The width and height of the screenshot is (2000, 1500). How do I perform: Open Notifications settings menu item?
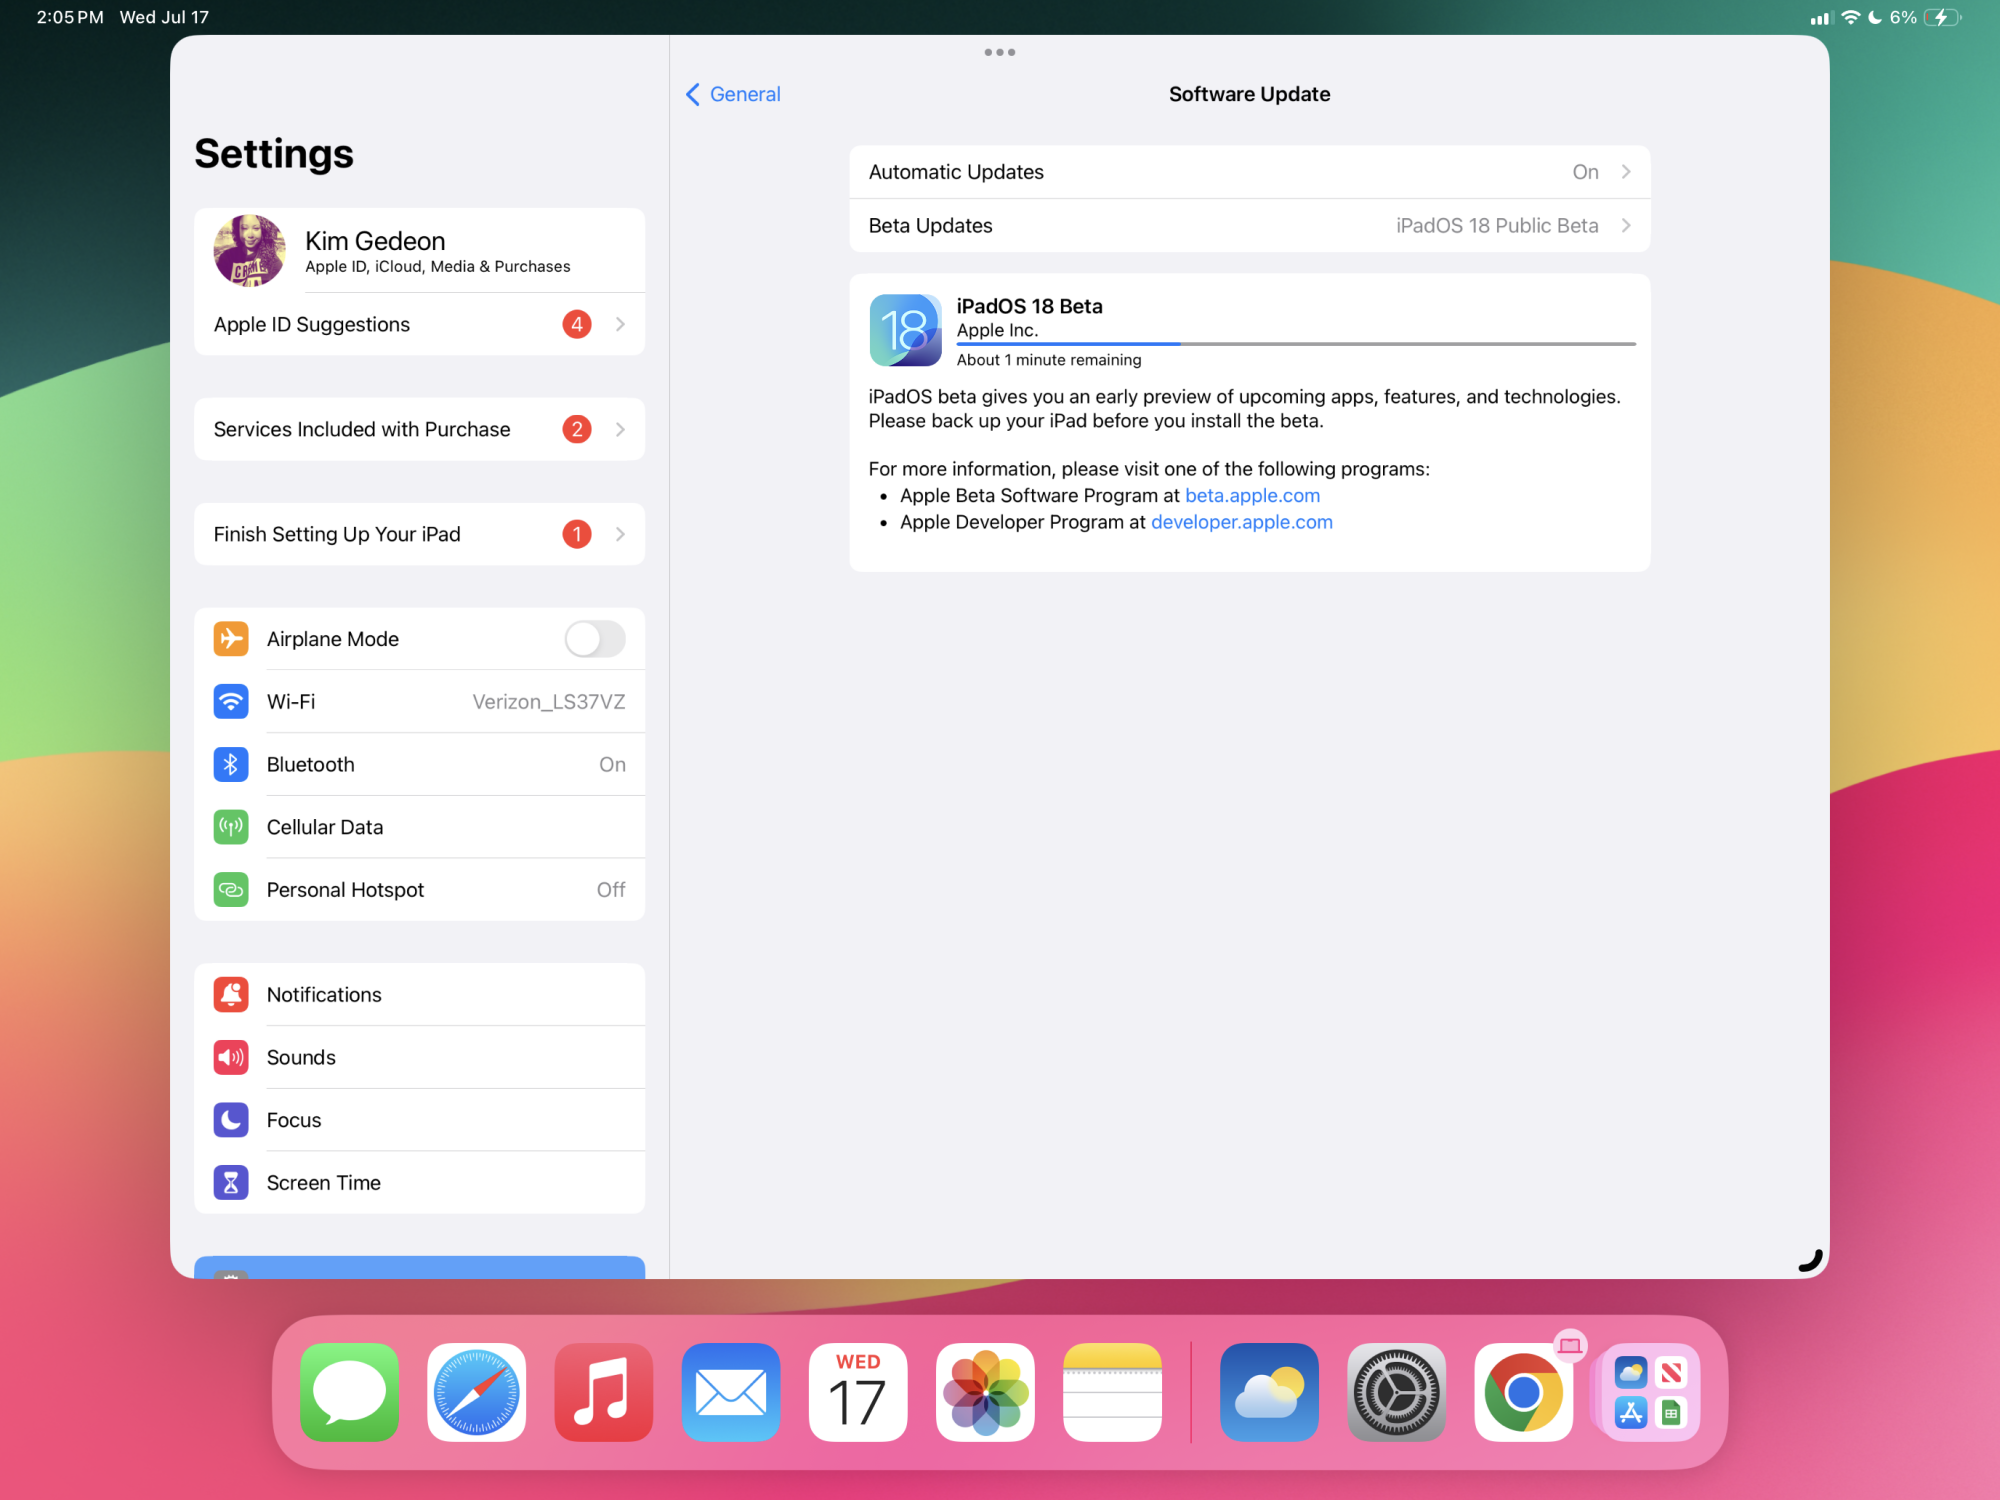pos(419,993)
